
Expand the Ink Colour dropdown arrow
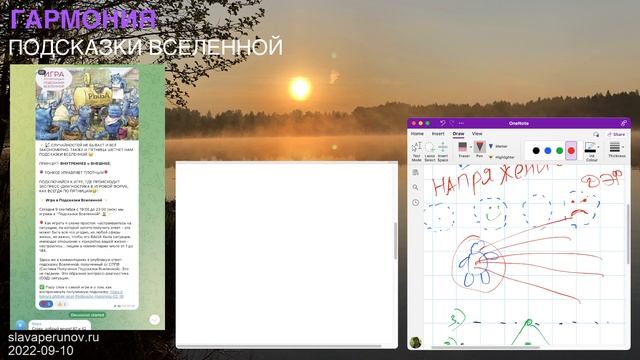click(x=599, y=147)
